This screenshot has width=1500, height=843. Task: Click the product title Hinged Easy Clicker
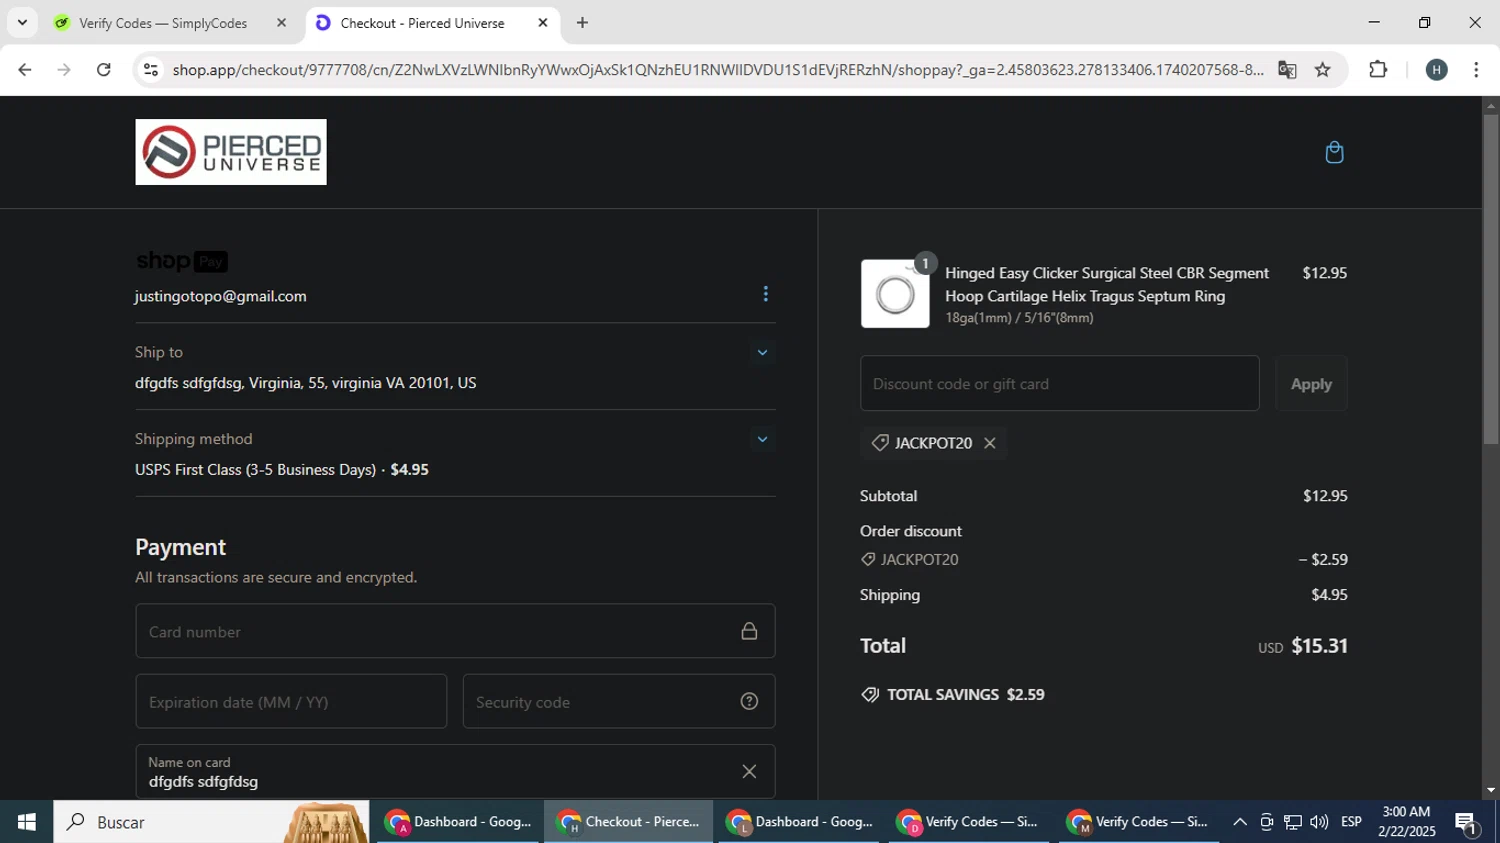coord(1107,284)
